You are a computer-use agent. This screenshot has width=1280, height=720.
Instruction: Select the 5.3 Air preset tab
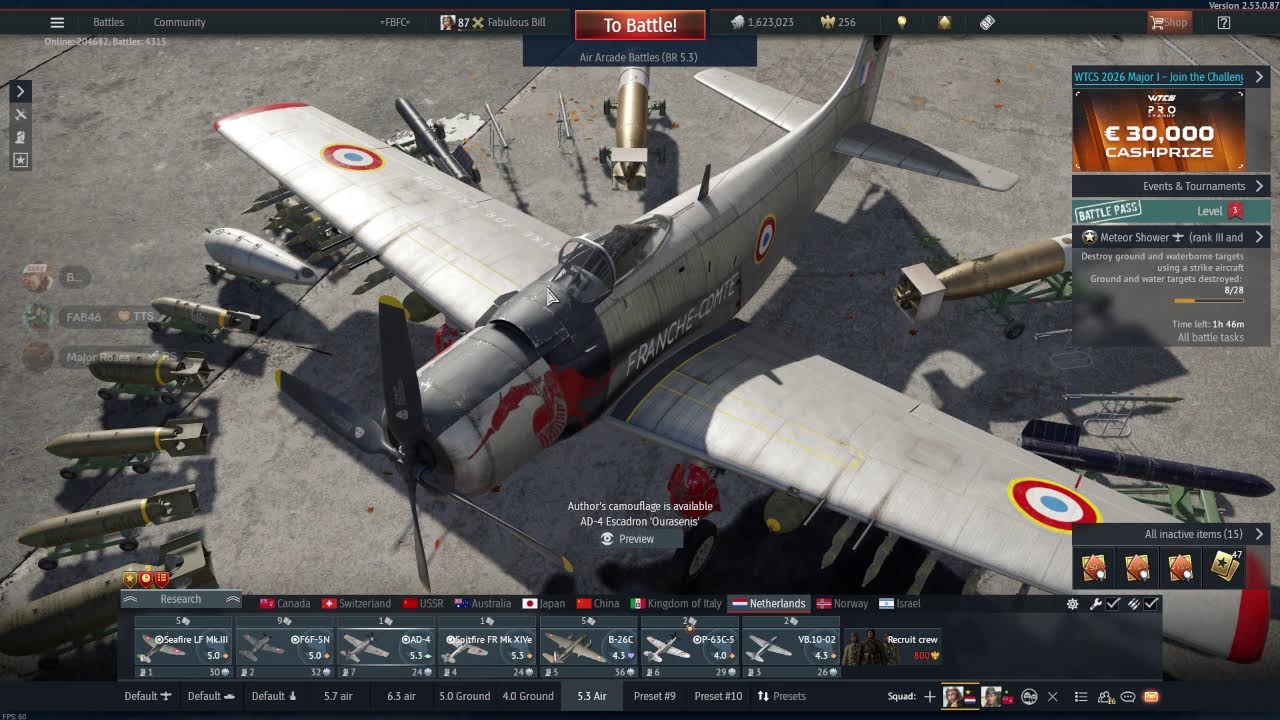(592, 696)
